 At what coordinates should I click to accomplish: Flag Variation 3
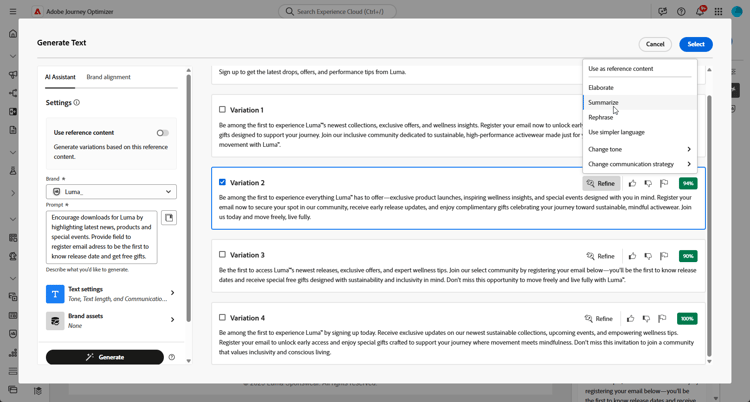tap(664, 256)
